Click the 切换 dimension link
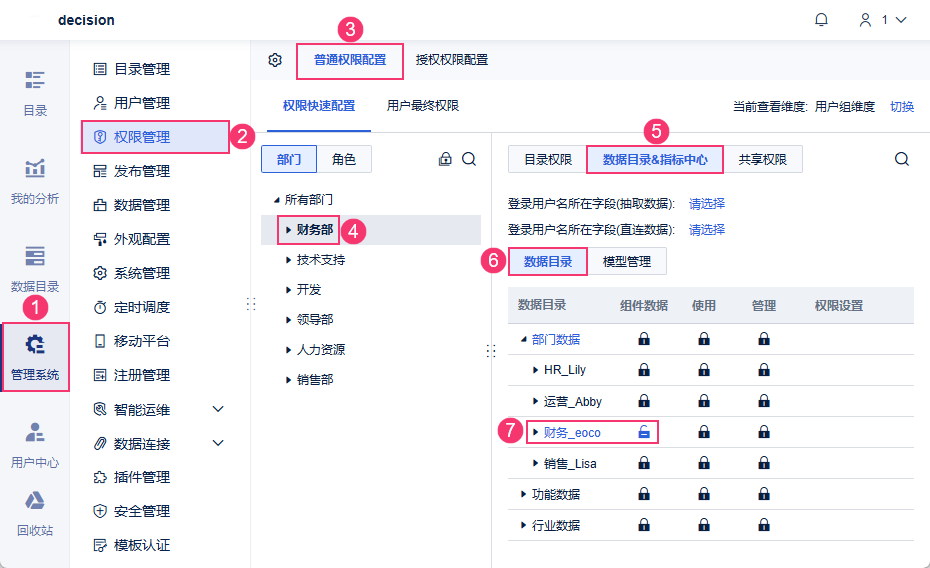Image resolution: width=930 pixels, height=568 pixels. tap(902, 106)
